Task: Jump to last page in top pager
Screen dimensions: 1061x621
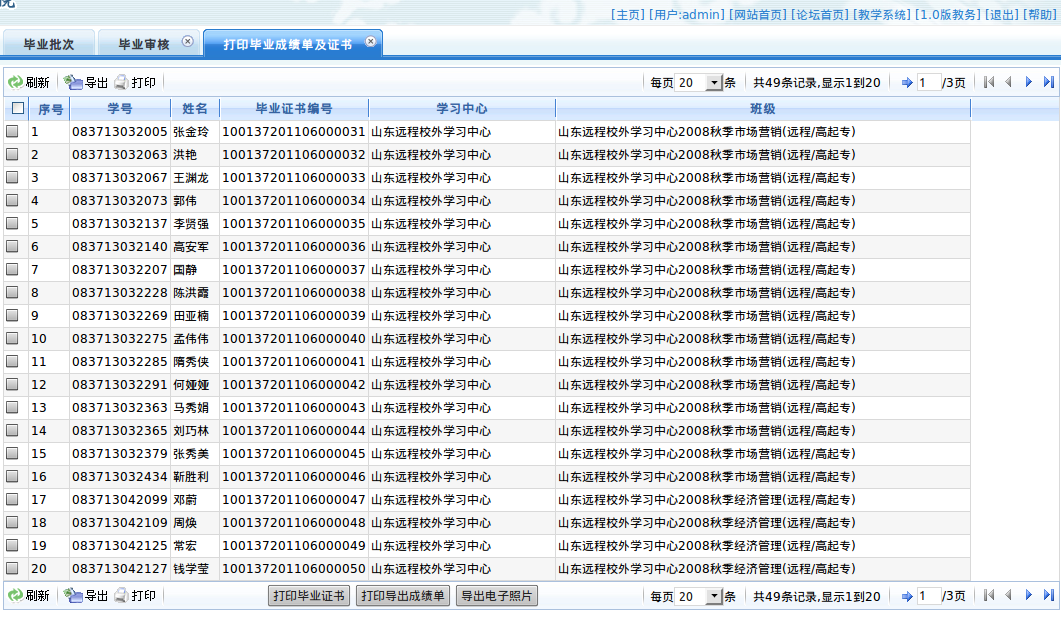Action: point(1048,83)
